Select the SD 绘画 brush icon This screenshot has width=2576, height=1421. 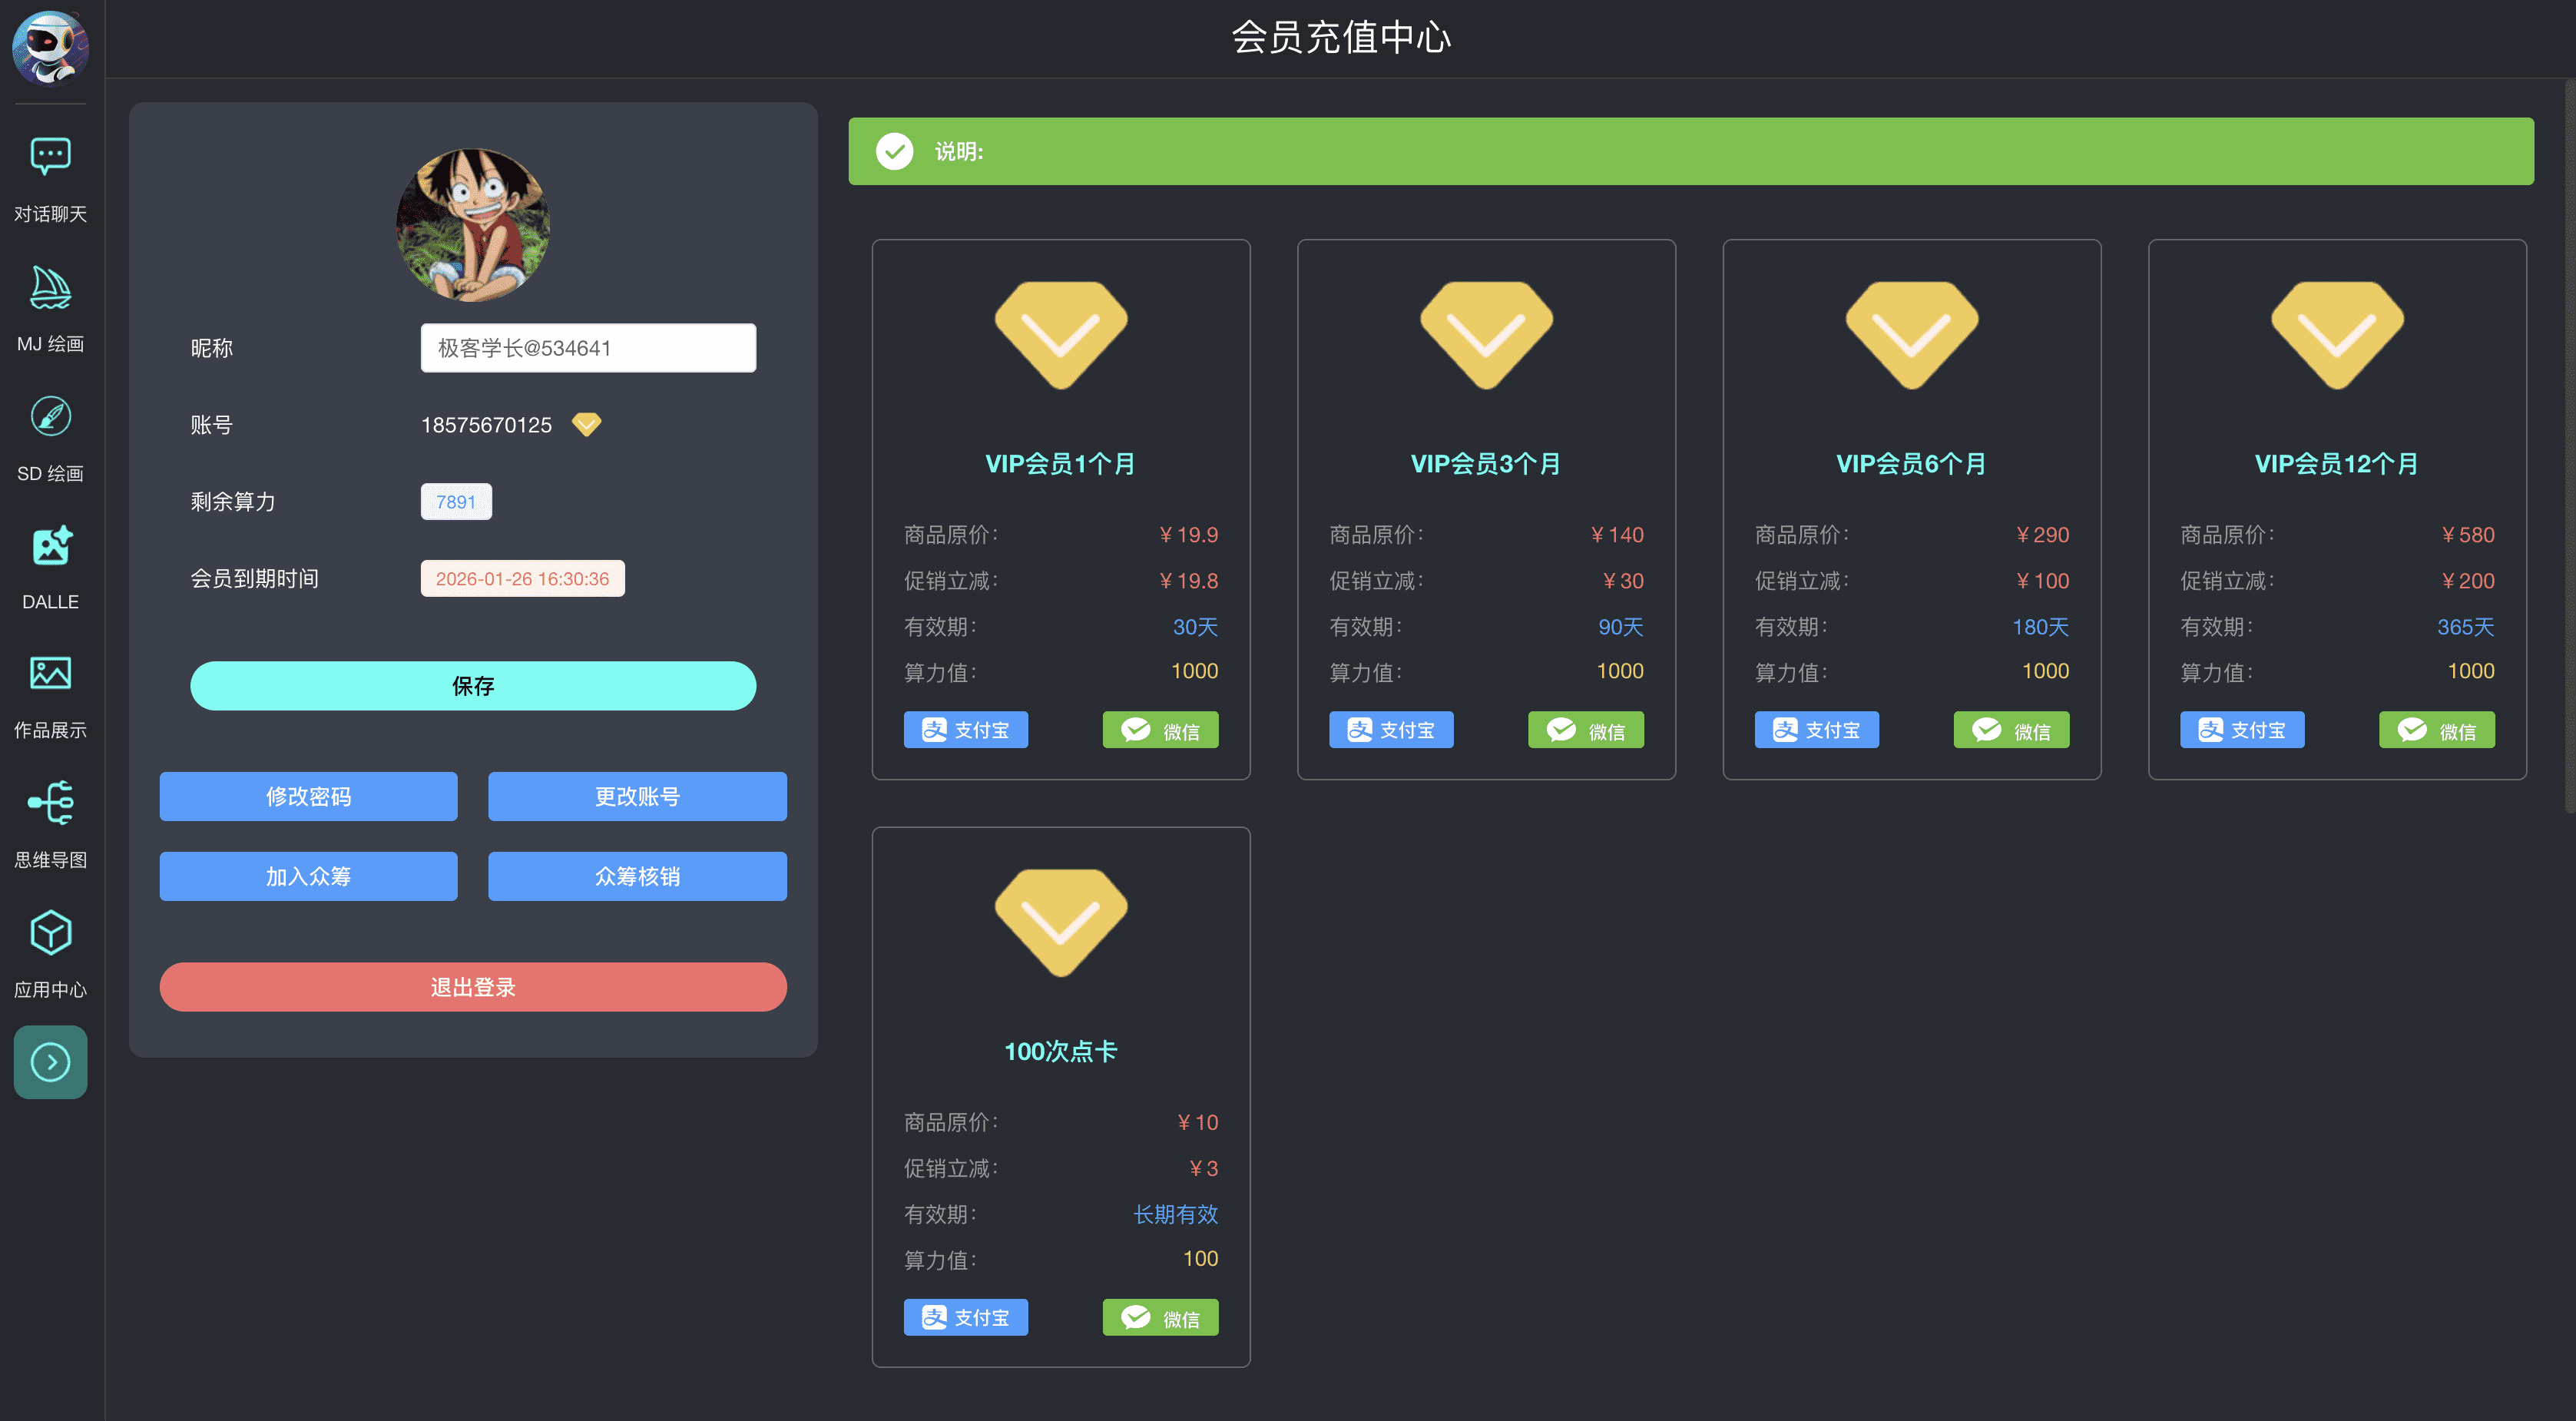[x=50, y=417]
